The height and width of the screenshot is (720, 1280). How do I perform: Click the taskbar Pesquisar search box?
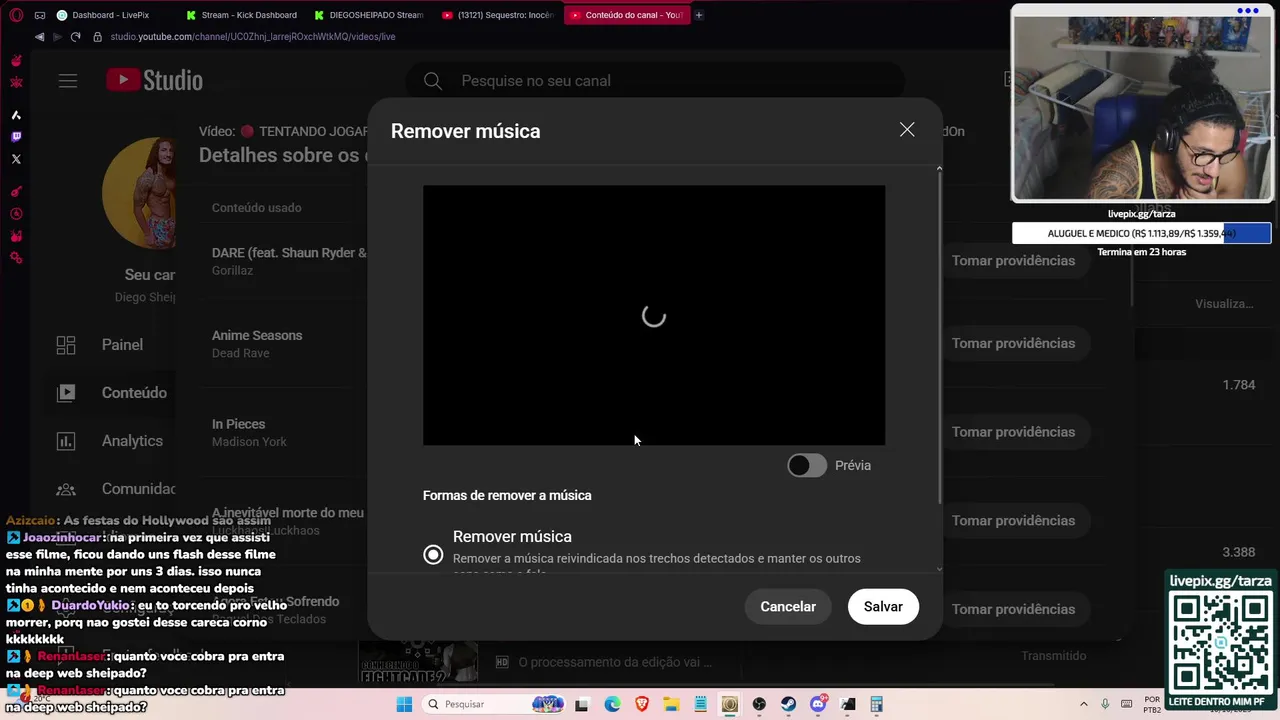pyautogui.click(x=494, y=704)
